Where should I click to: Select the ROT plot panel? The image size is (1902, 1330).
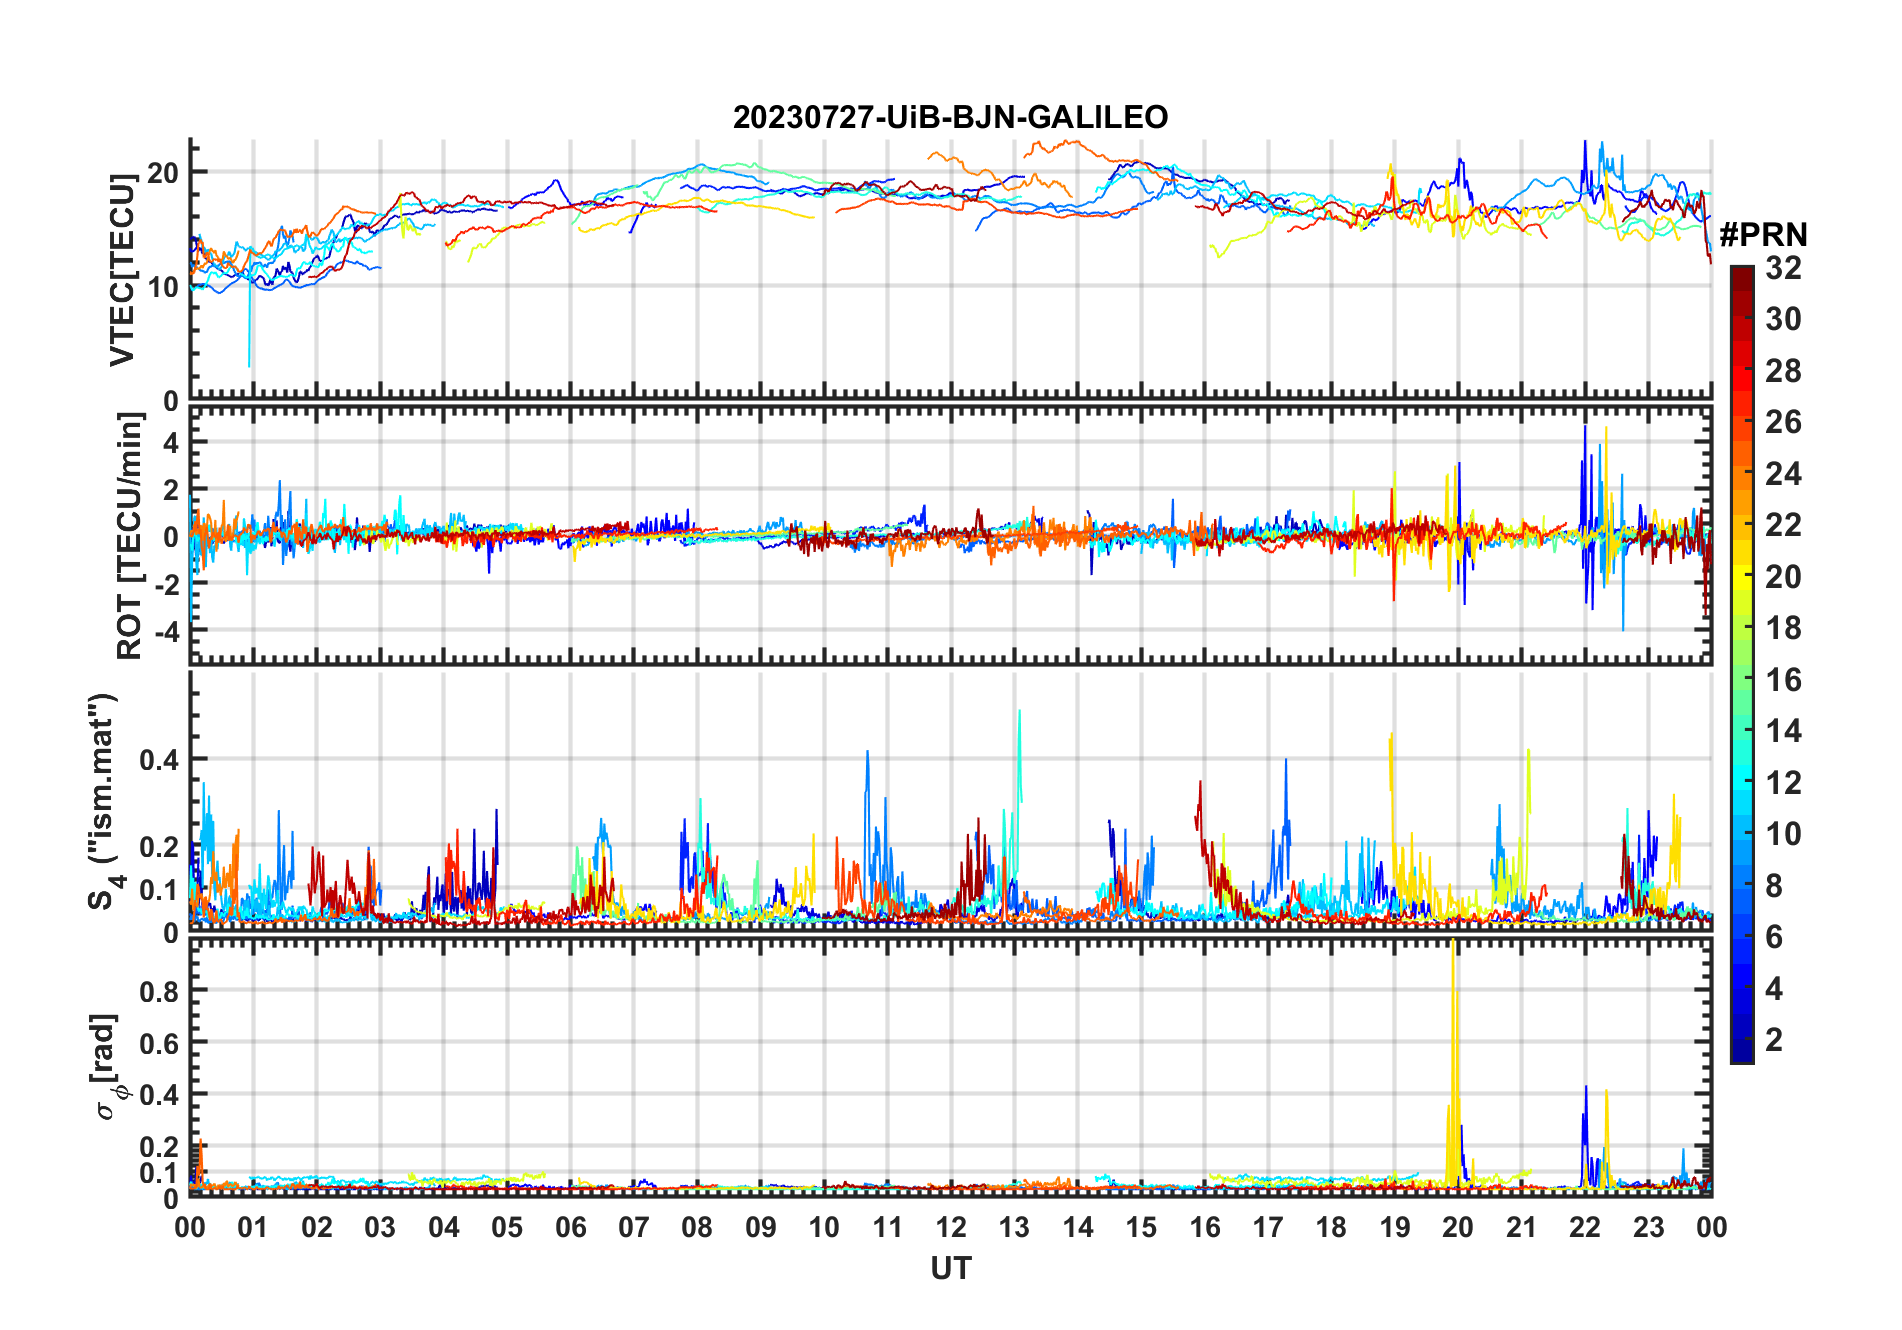point(951,535)
